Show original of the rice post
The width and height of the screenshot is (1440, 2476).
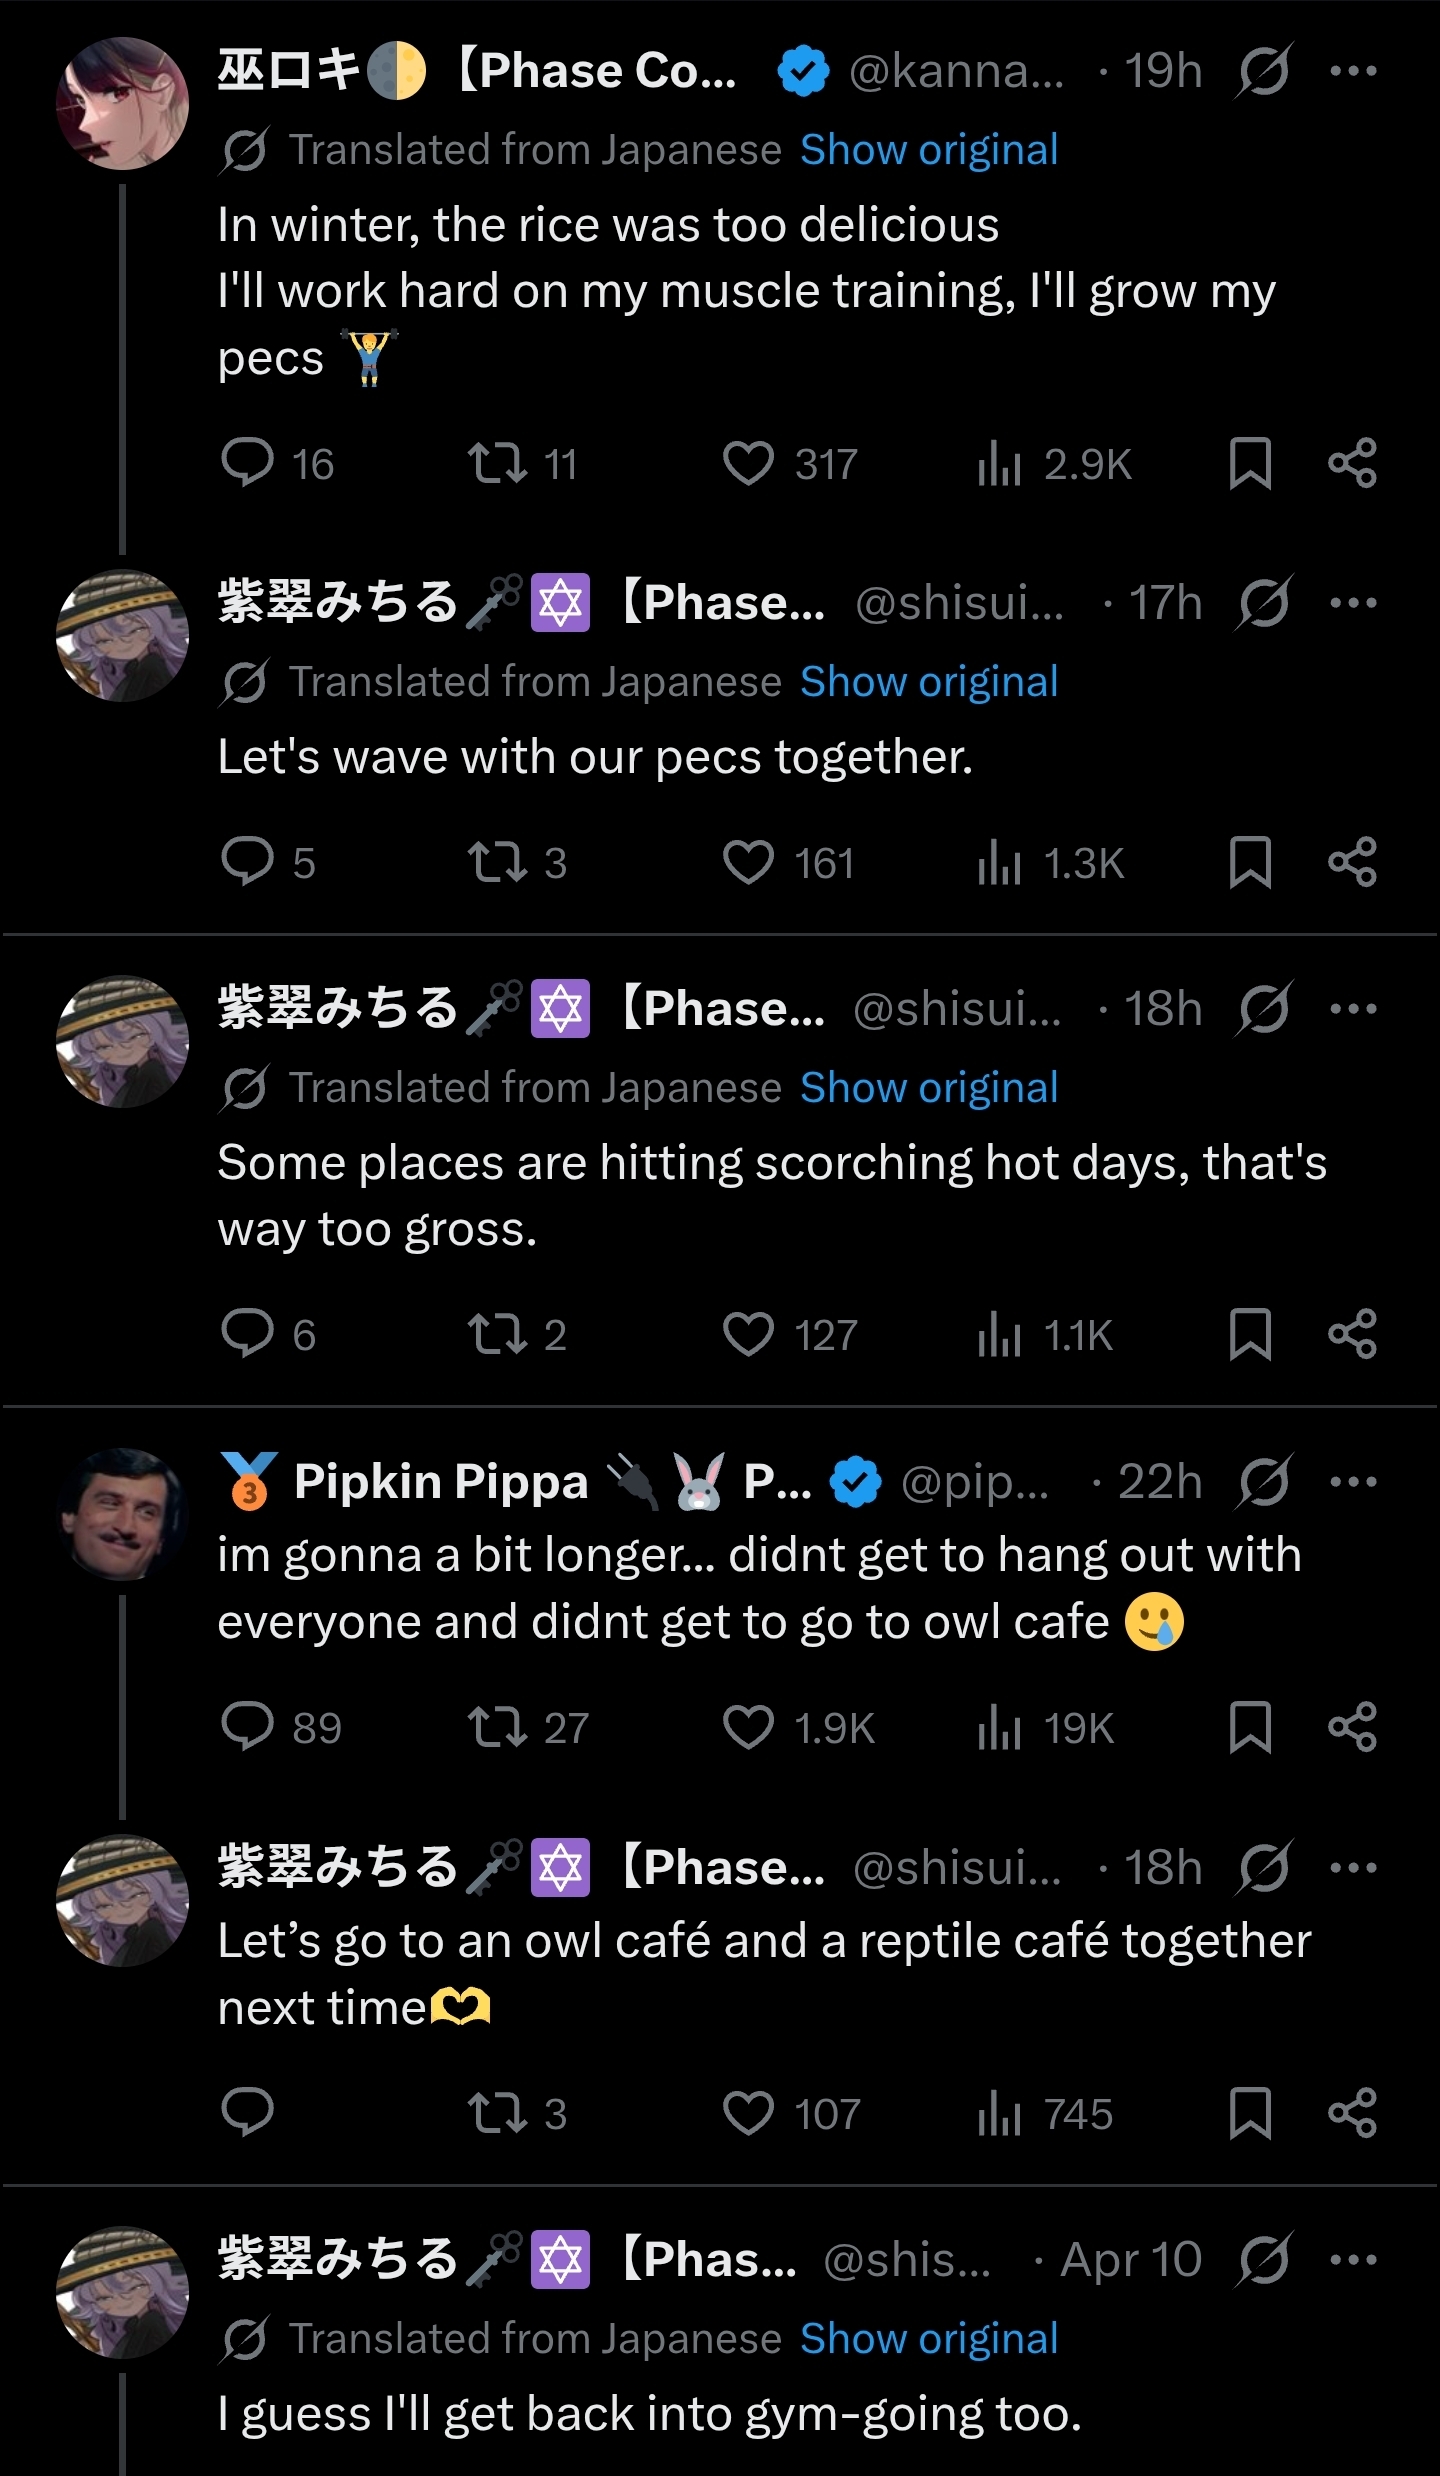[929, 150]
